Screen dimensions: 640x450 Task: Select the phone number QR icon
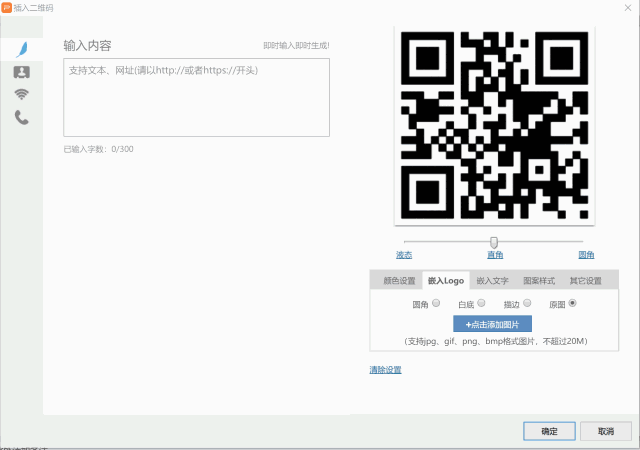tap(22, 118)
